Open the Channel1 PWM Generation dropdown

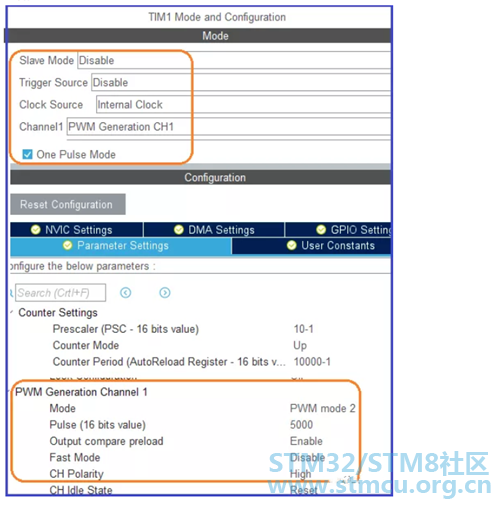(229, 126)
